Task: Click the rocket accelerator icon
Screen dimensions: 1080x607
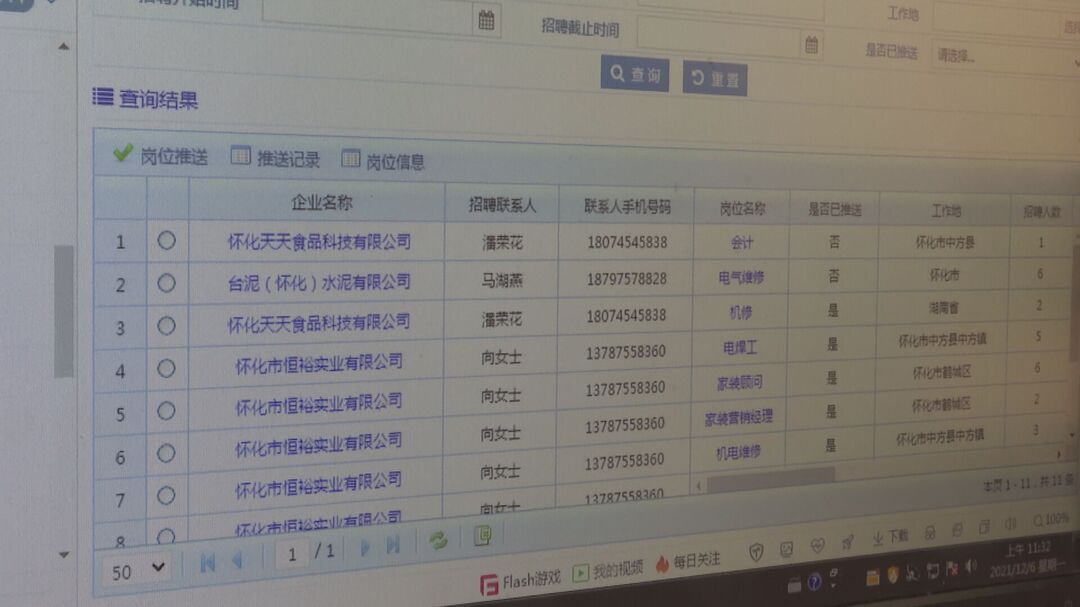Action: (848, 542)
